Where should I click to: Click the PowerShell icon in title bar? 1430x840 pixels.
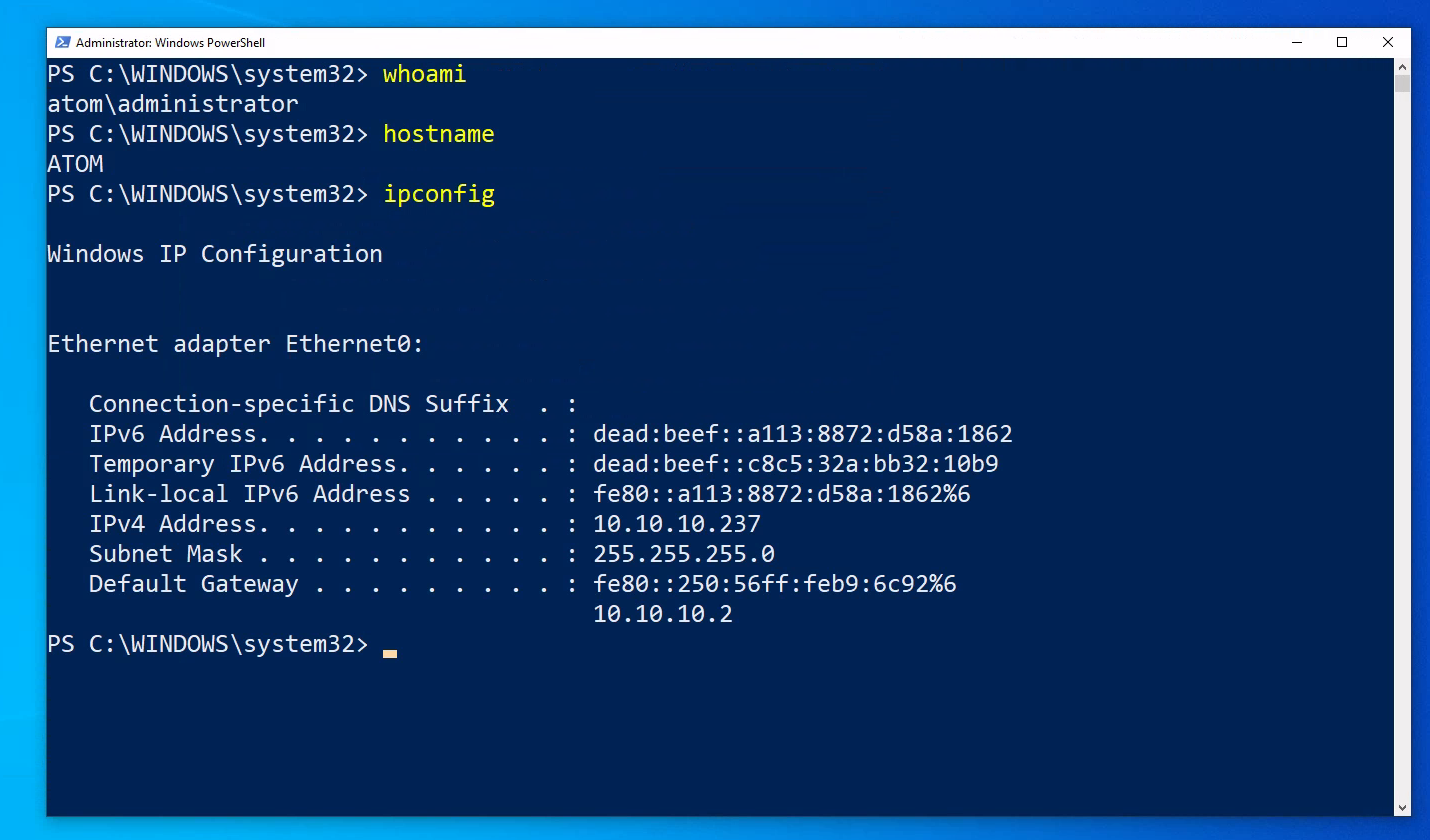click(62, 43)
